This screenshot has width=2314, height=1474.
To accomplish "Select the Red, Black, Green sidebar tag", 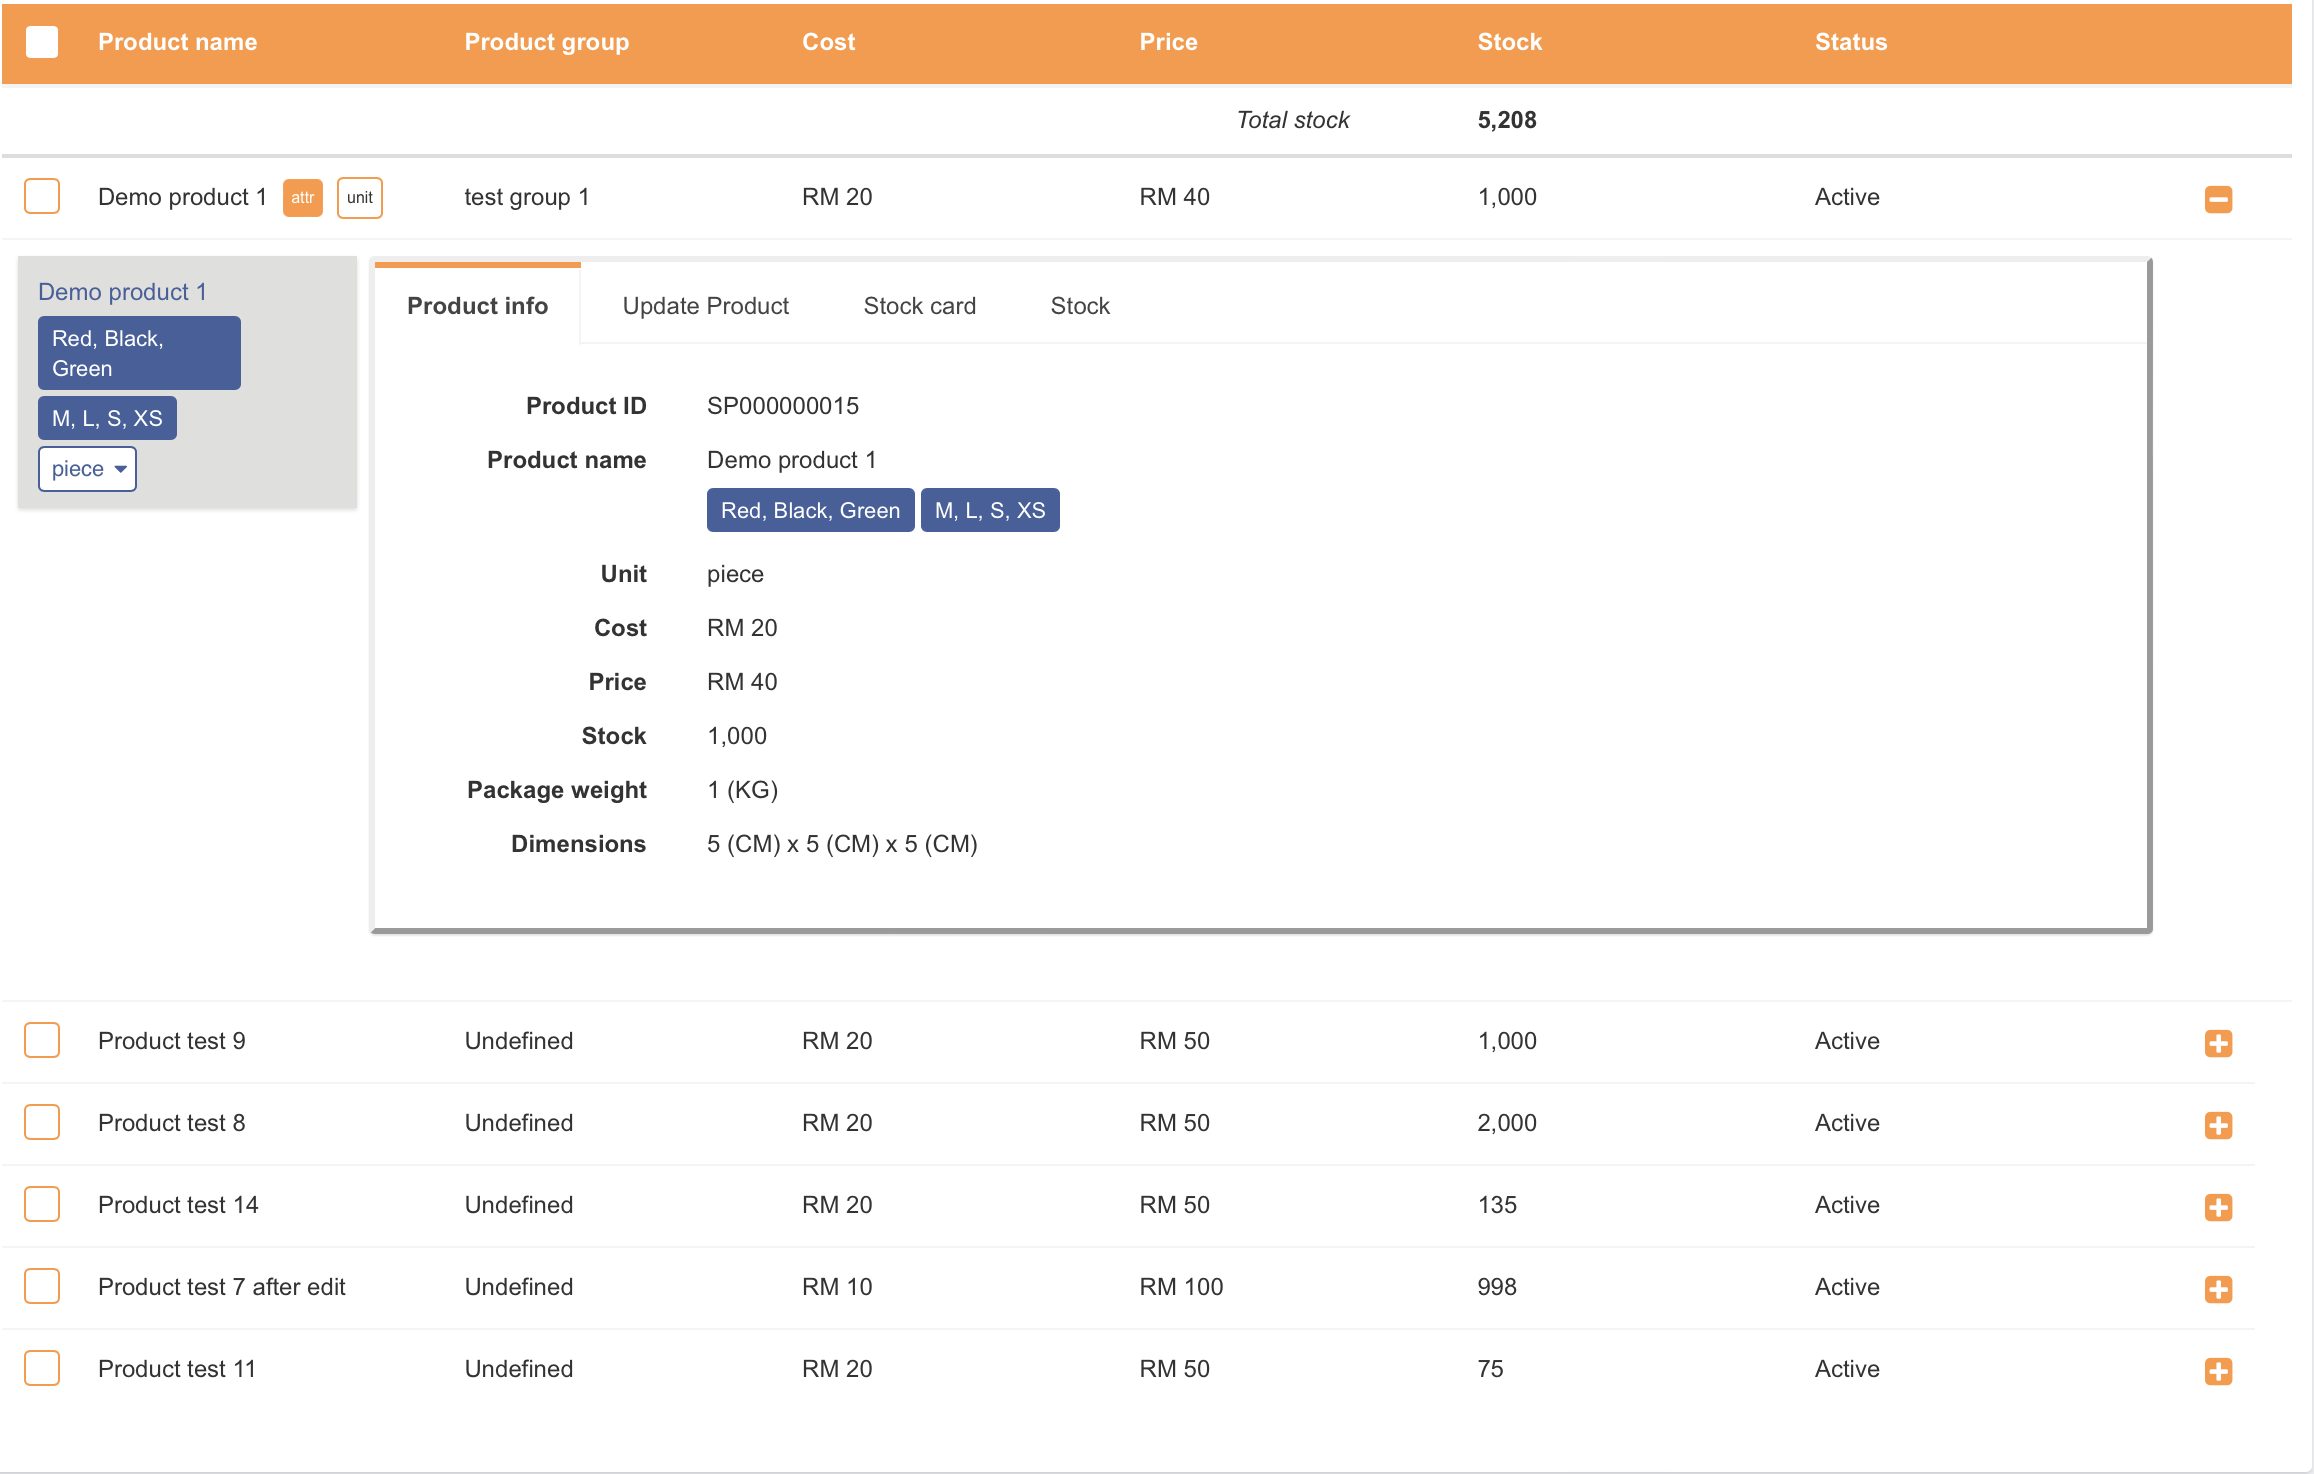I will coord(139,353).
